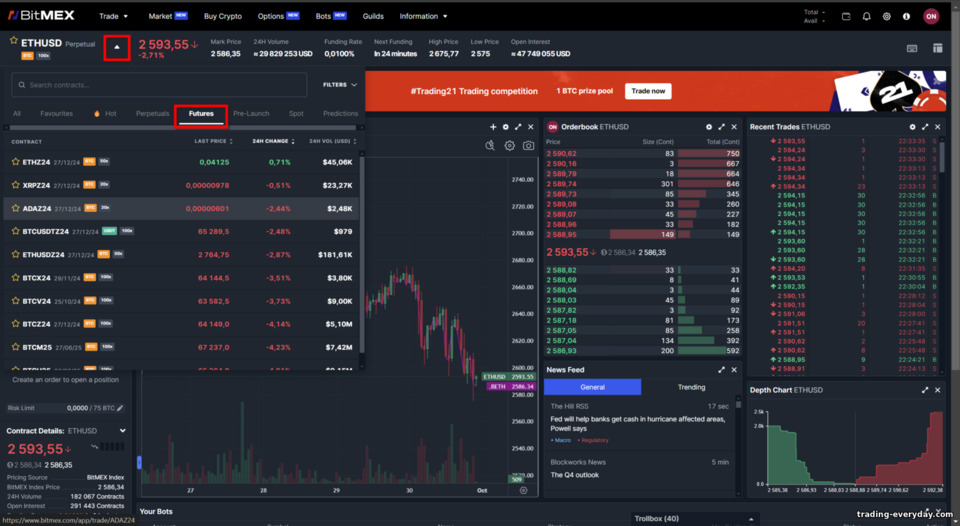
Task: Toggle favourite star for ETHZ24
Action: pos(15,162)
